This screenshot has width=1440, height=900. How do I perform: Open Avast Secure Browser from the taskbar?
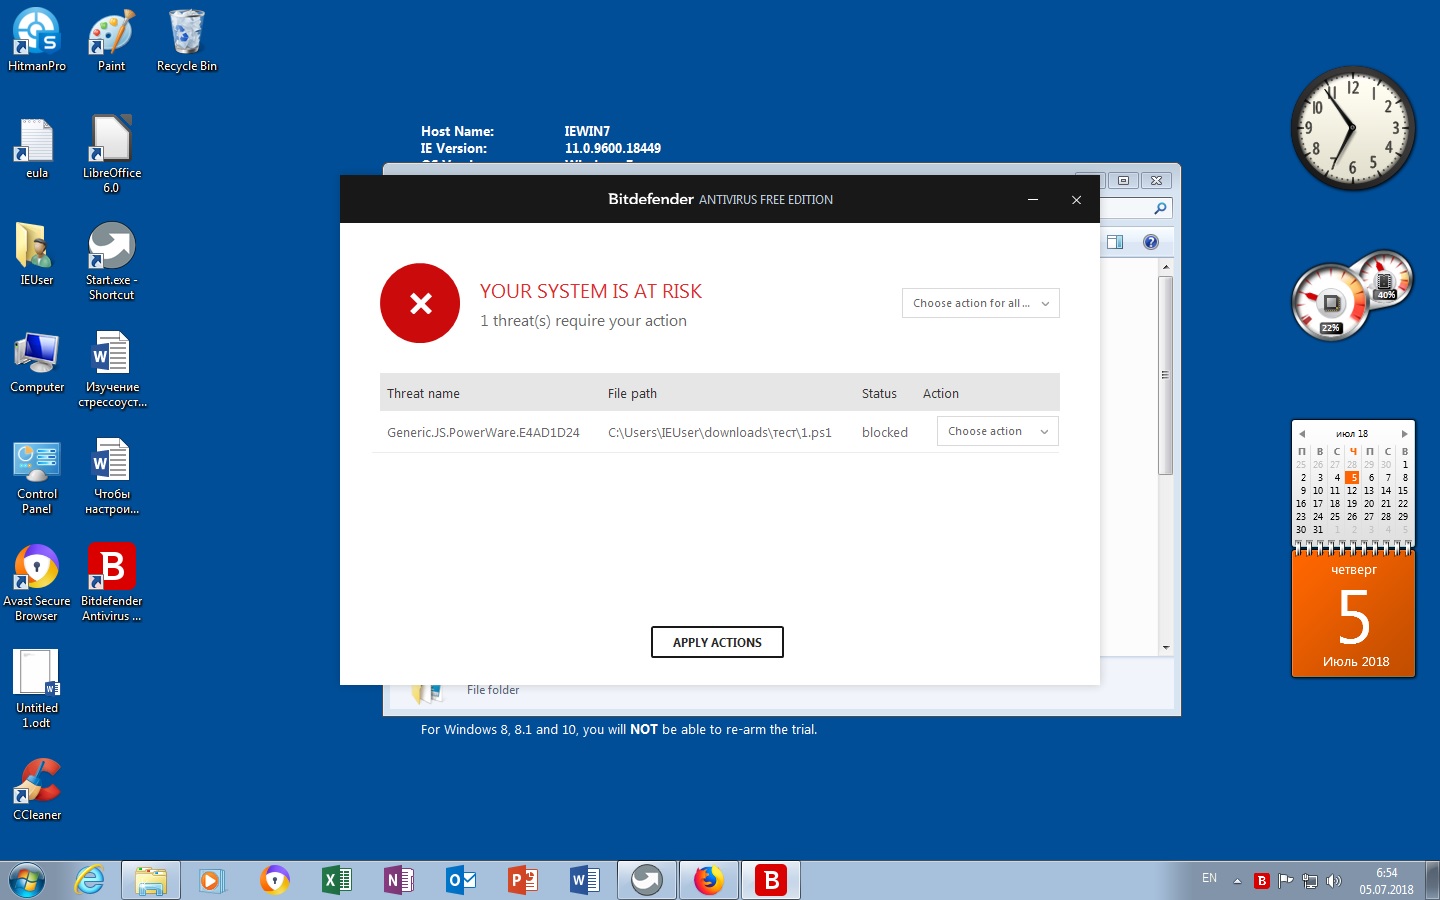coord(274,880)
